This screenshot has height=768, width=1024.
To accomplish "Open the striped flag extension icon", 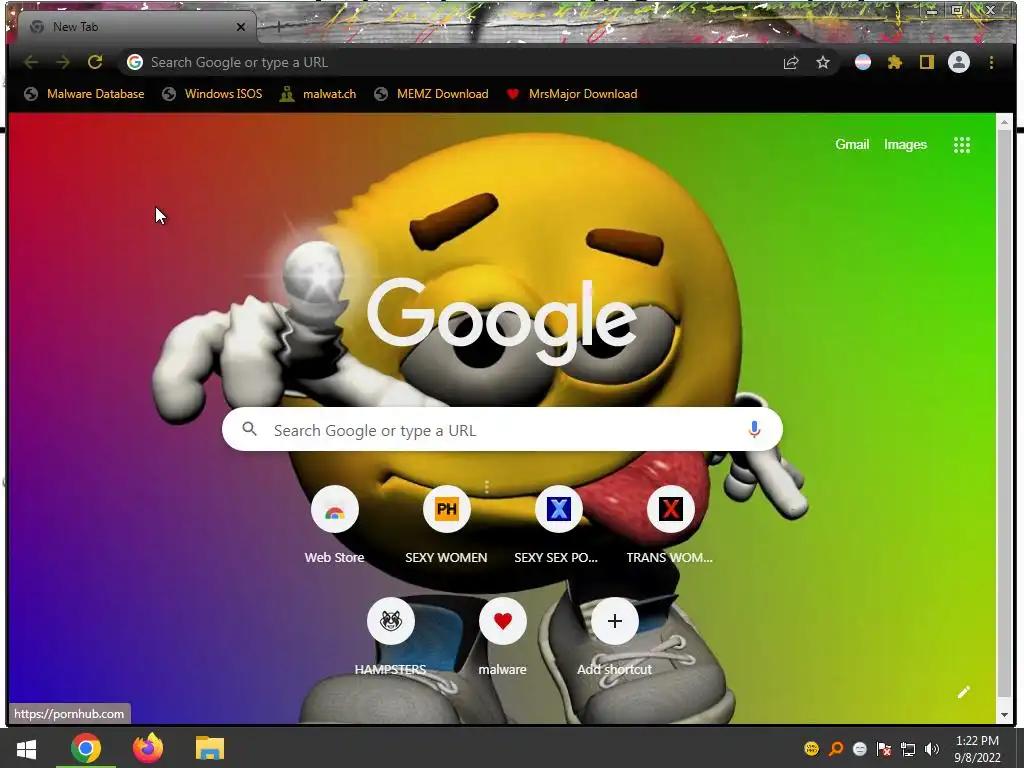I will pos(863,62).
